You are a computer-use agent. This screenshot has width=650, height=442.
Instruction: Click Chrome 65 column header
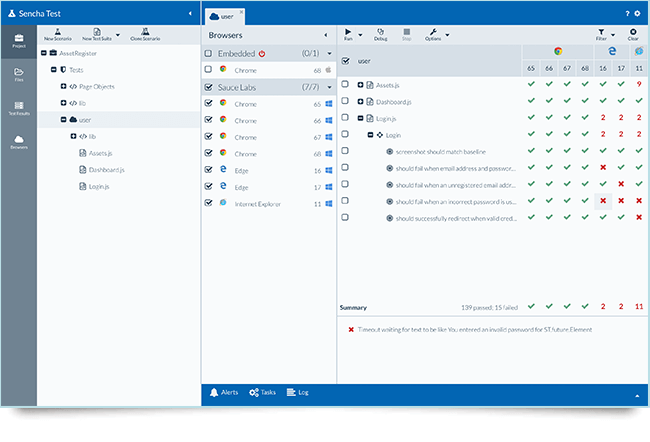point(531,68)
